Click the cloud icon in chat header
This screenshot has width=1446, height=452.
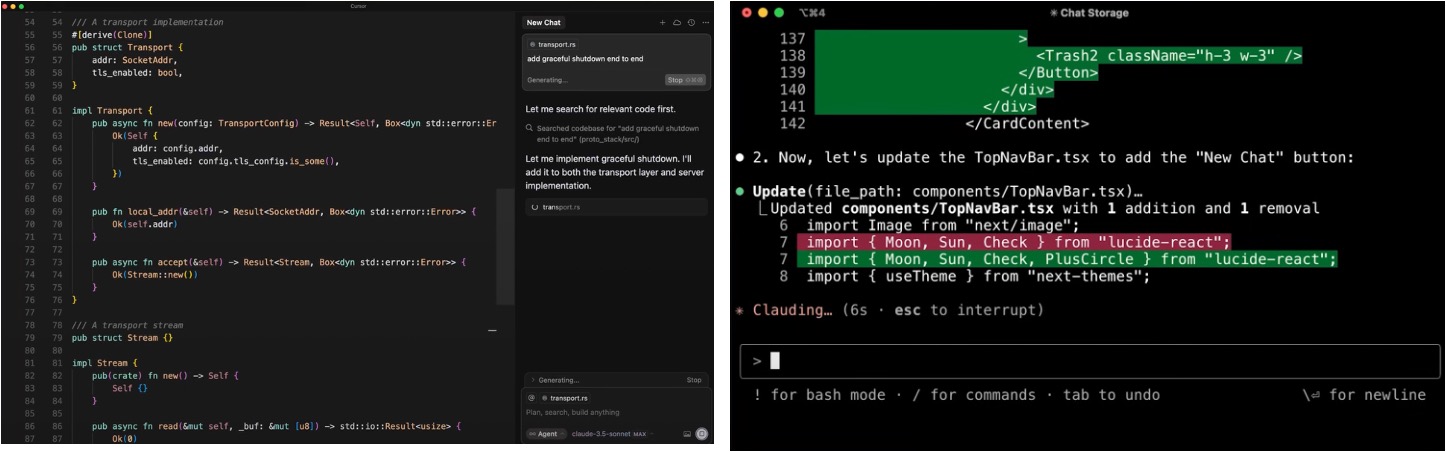click(x=677, y=22)
